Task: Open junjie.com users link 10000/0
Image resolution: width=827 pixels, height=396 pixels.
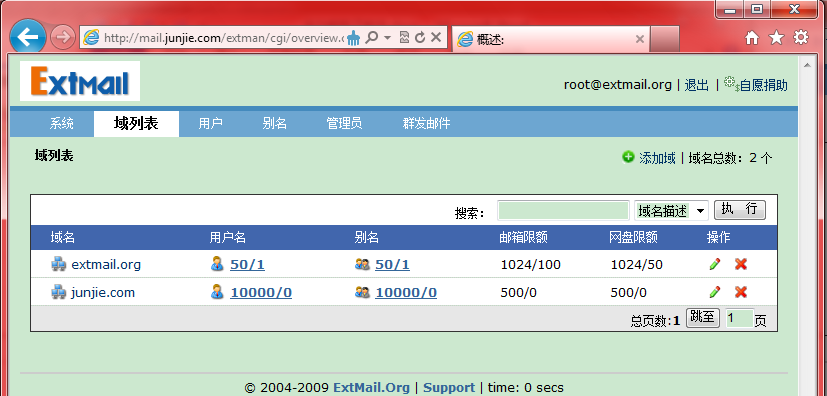Action: click(x=261, y=292)
